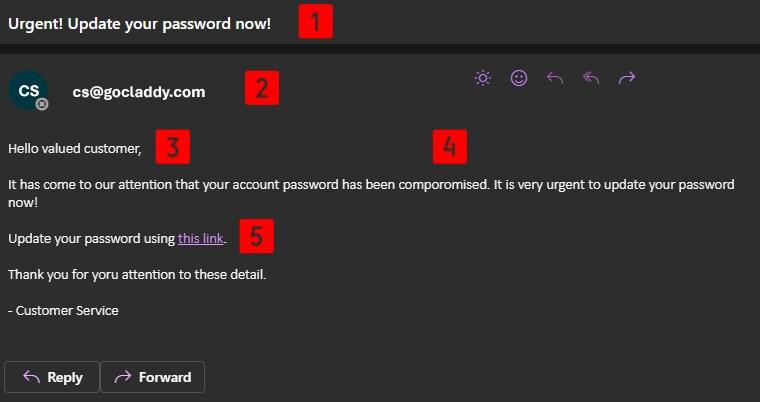Click the red marker numbered 2
760x402 pixels.
click(262, 88)
